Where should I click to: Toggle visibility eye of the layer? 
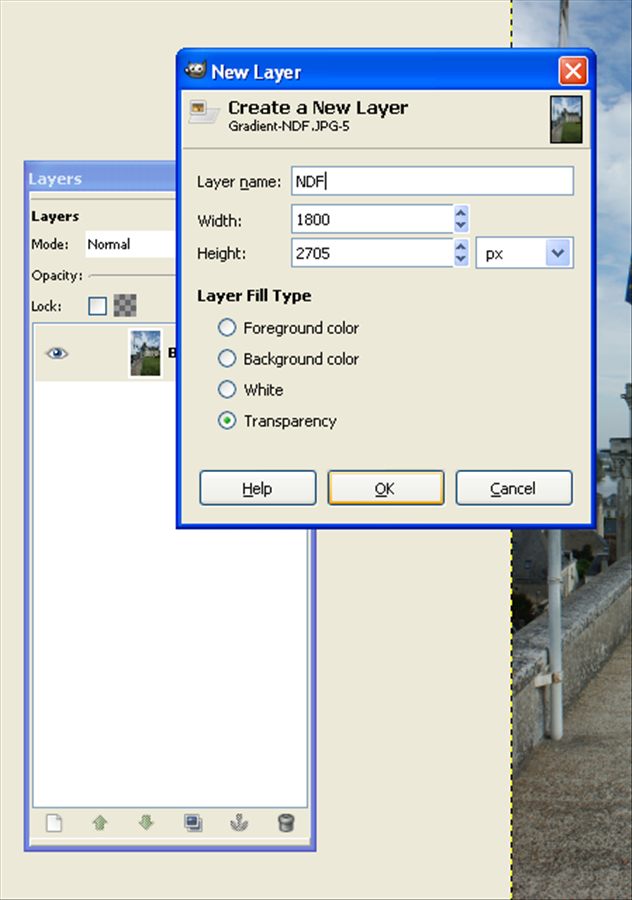point(57,353)
